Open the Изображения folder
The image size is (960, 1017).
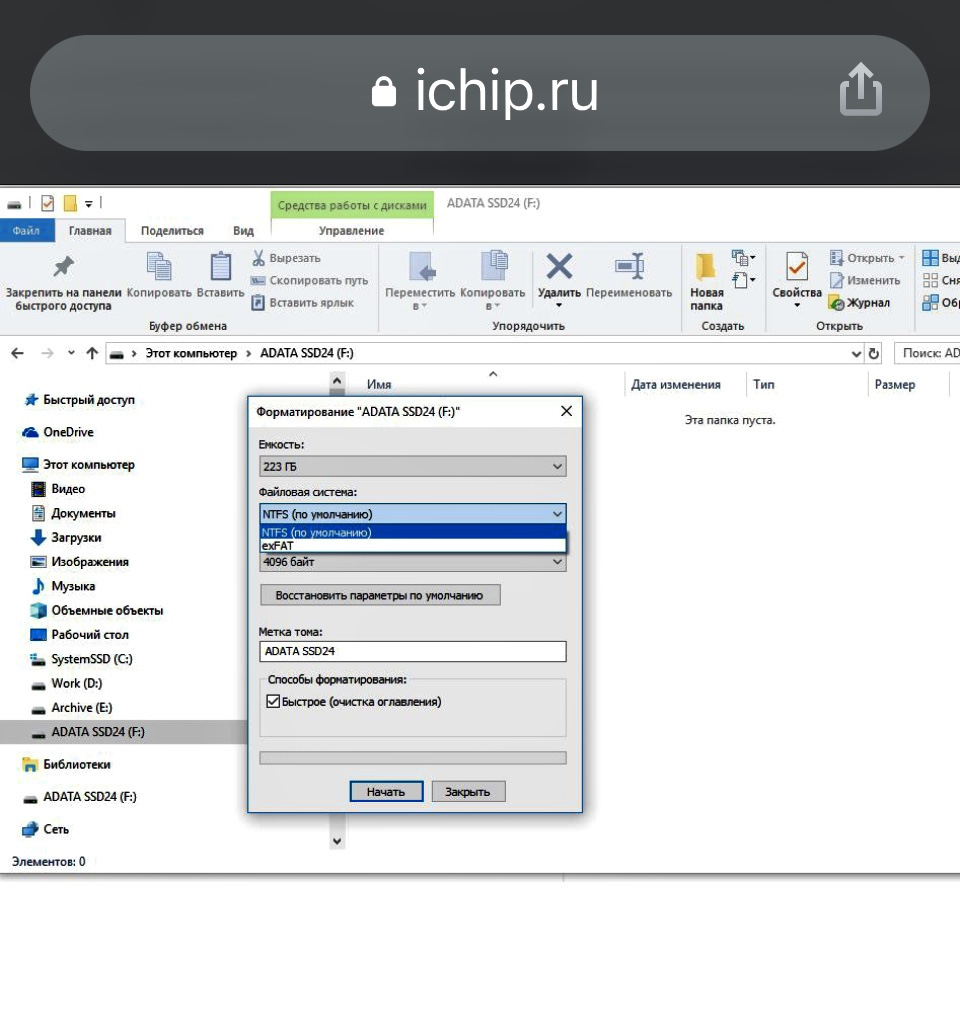click(x=80, y=562)
